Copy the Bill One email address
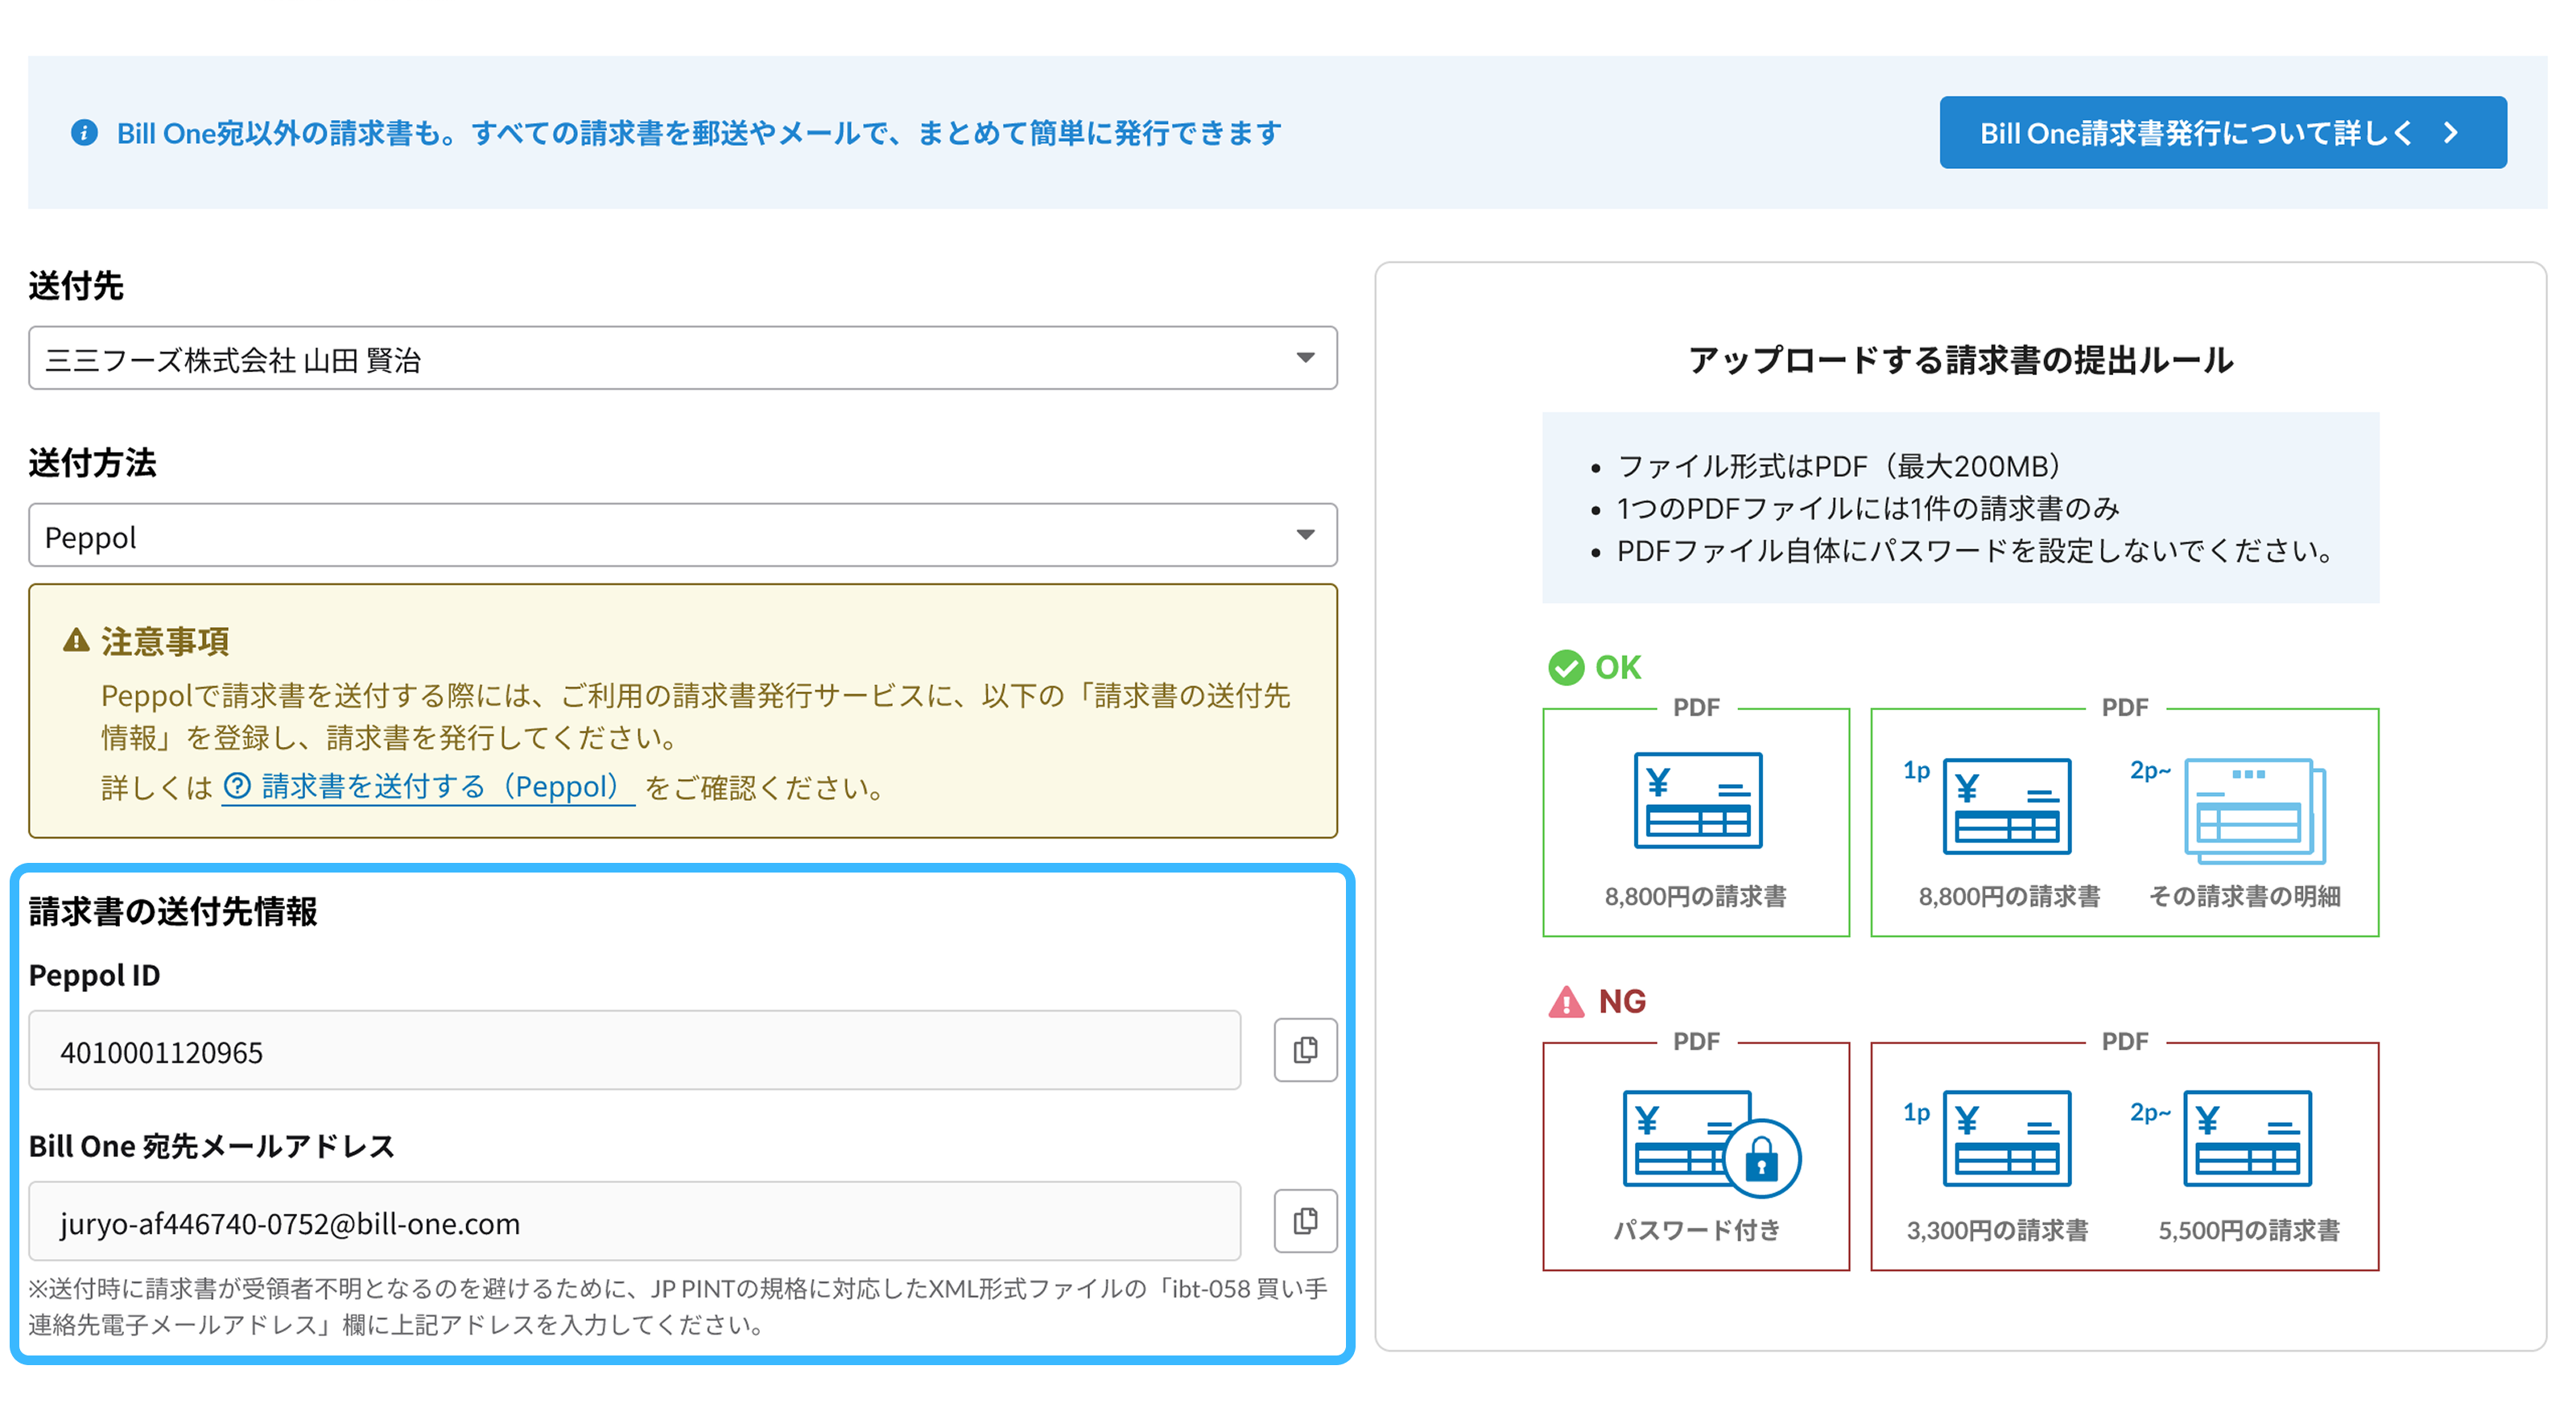Screen dimensions: 2576x1407 click(x=1304, y=1221)
